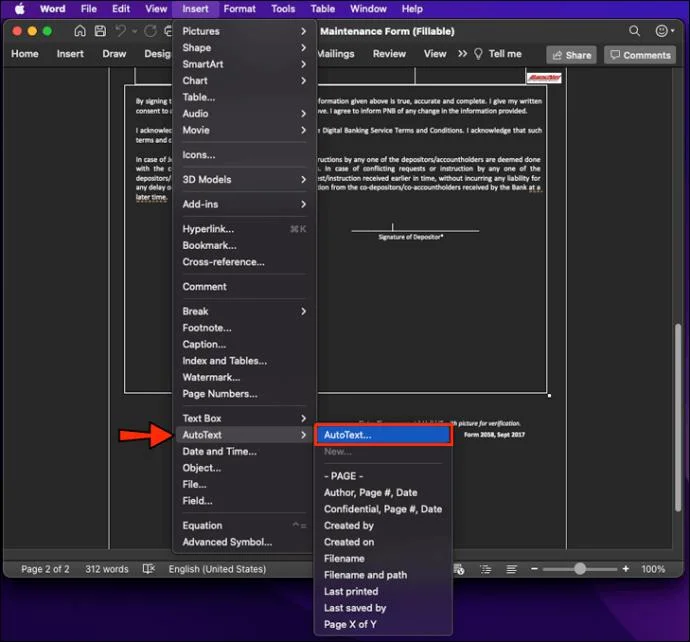Switch to Draft view icon in status bar
The image size is (690, 642).
tap(511, 569)
